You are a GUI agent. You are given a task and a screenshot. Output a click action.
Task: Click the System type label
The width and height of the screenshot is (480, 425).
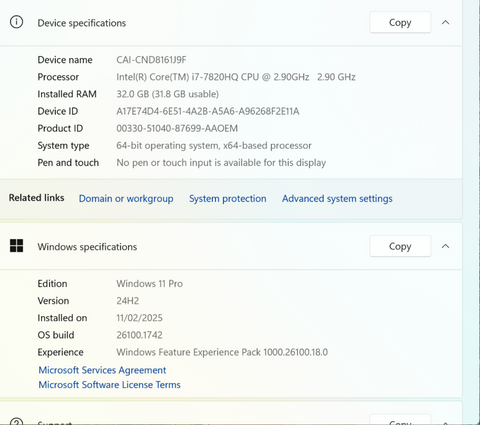(63, 146)
